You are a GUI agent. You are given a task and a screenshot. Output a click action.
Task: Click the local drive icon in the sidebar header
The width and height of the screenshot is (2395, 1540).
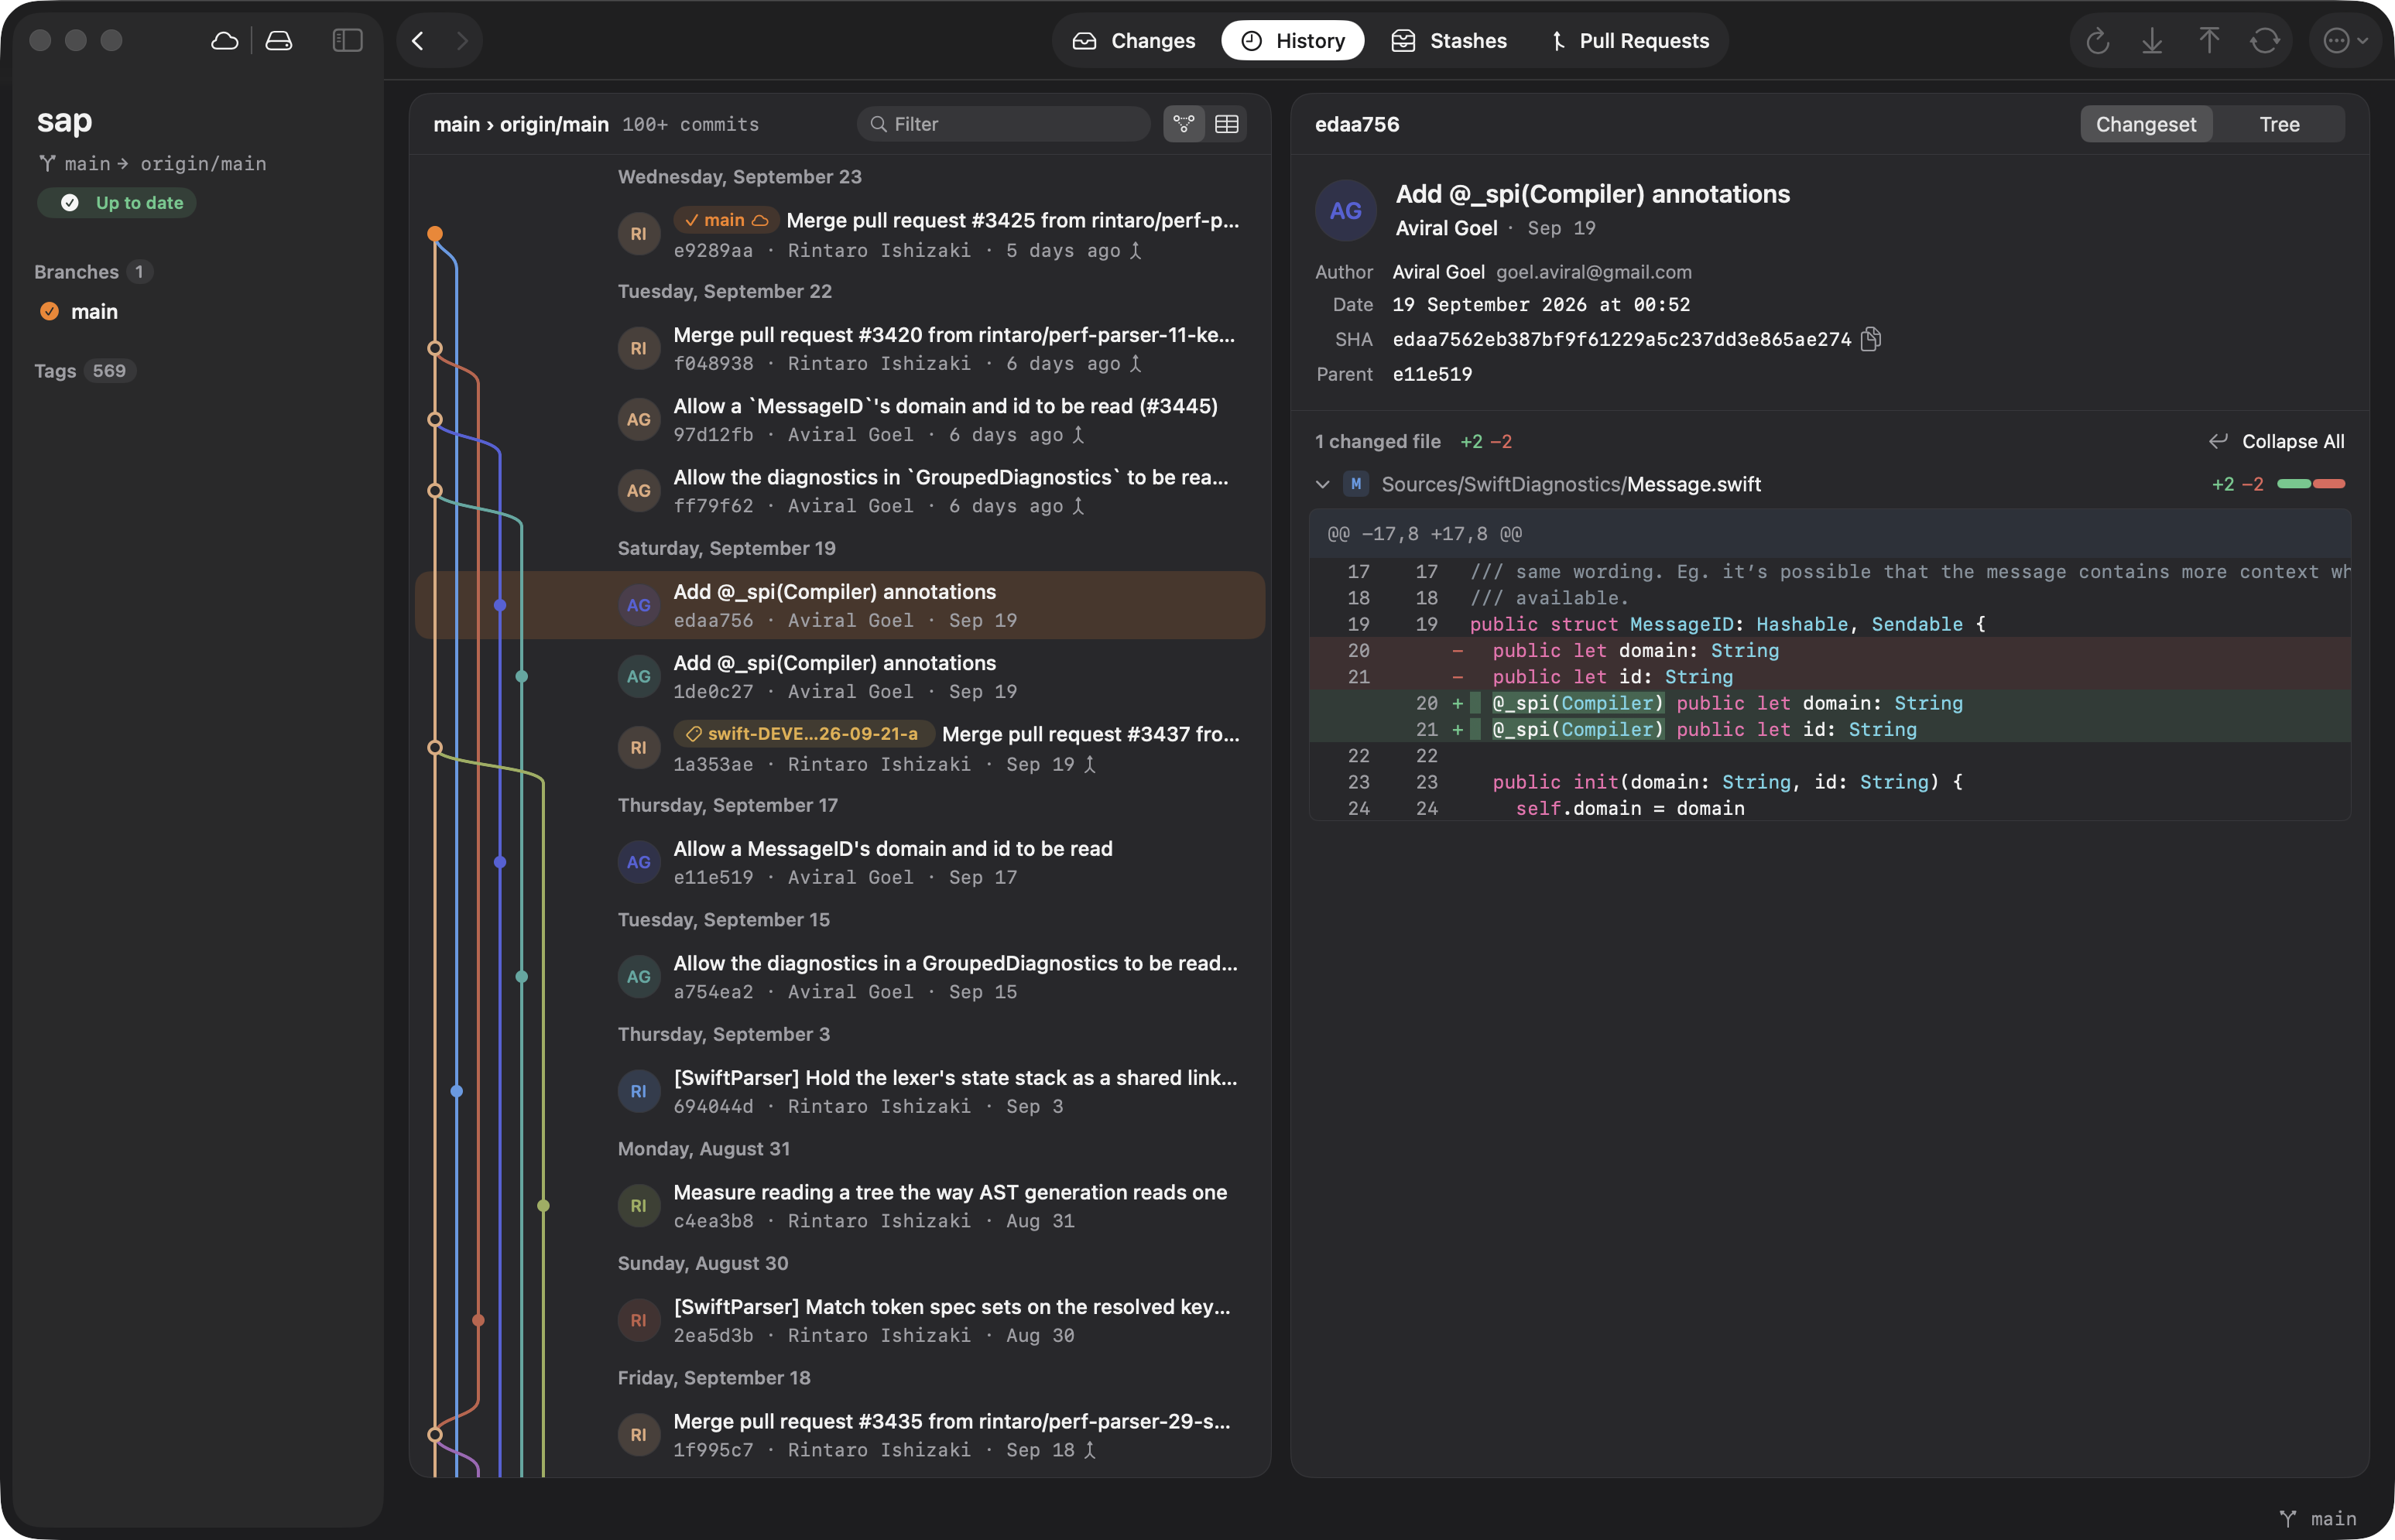tap(279, 41)
